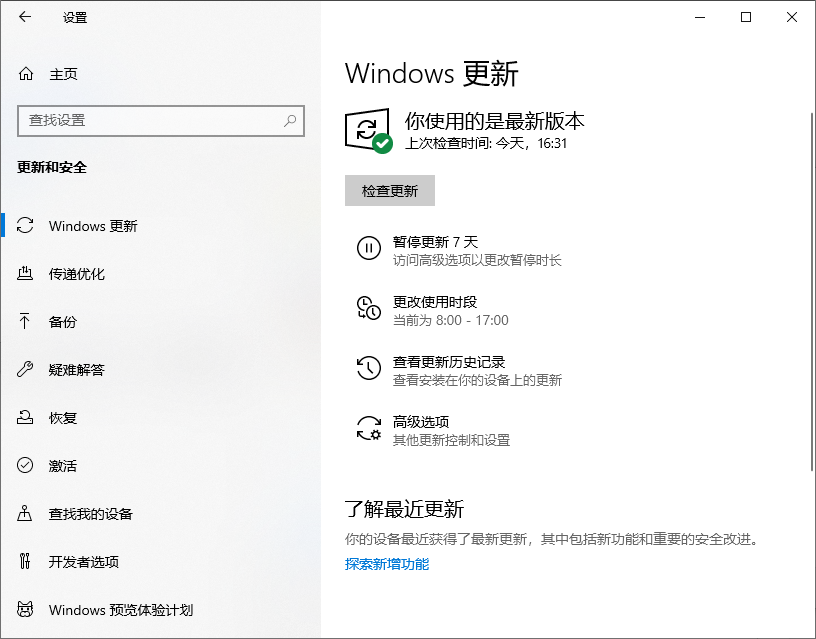The height and width of the screenshot is (639, 816).
Task: Minimize the 设置 window
Action: tap(700, 17)
